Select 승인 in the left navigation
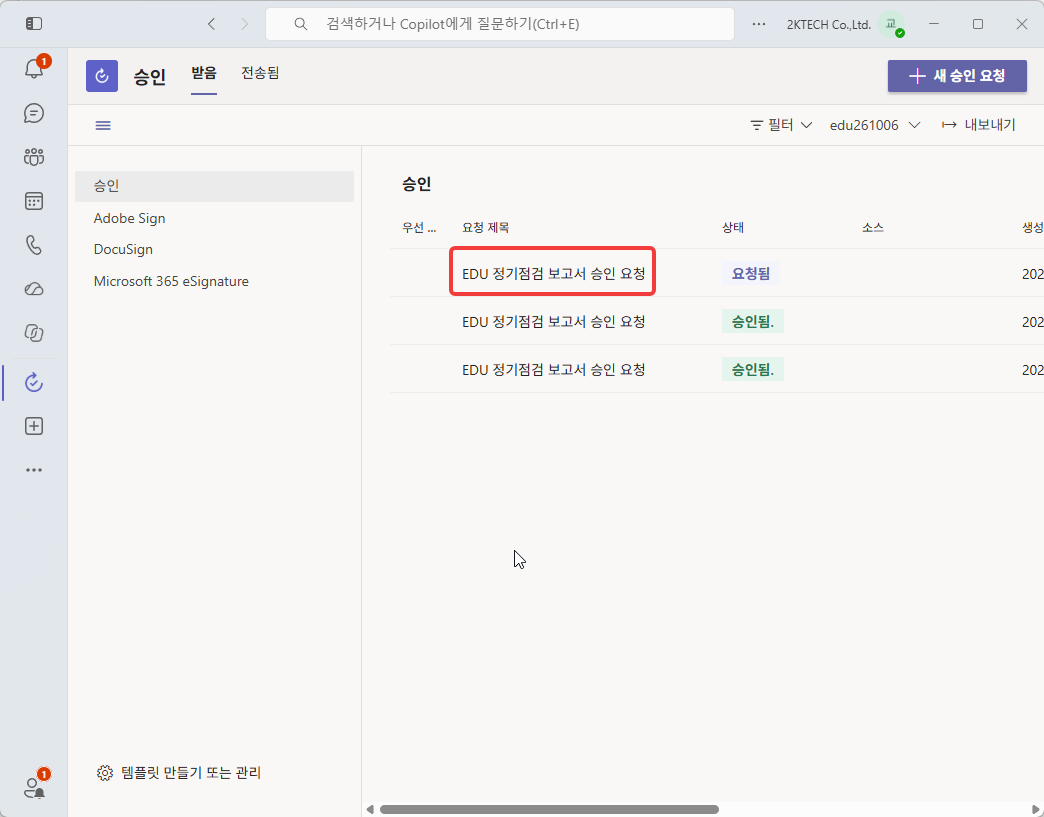The width and height of the screenshot is (1044, 817). 214,186
